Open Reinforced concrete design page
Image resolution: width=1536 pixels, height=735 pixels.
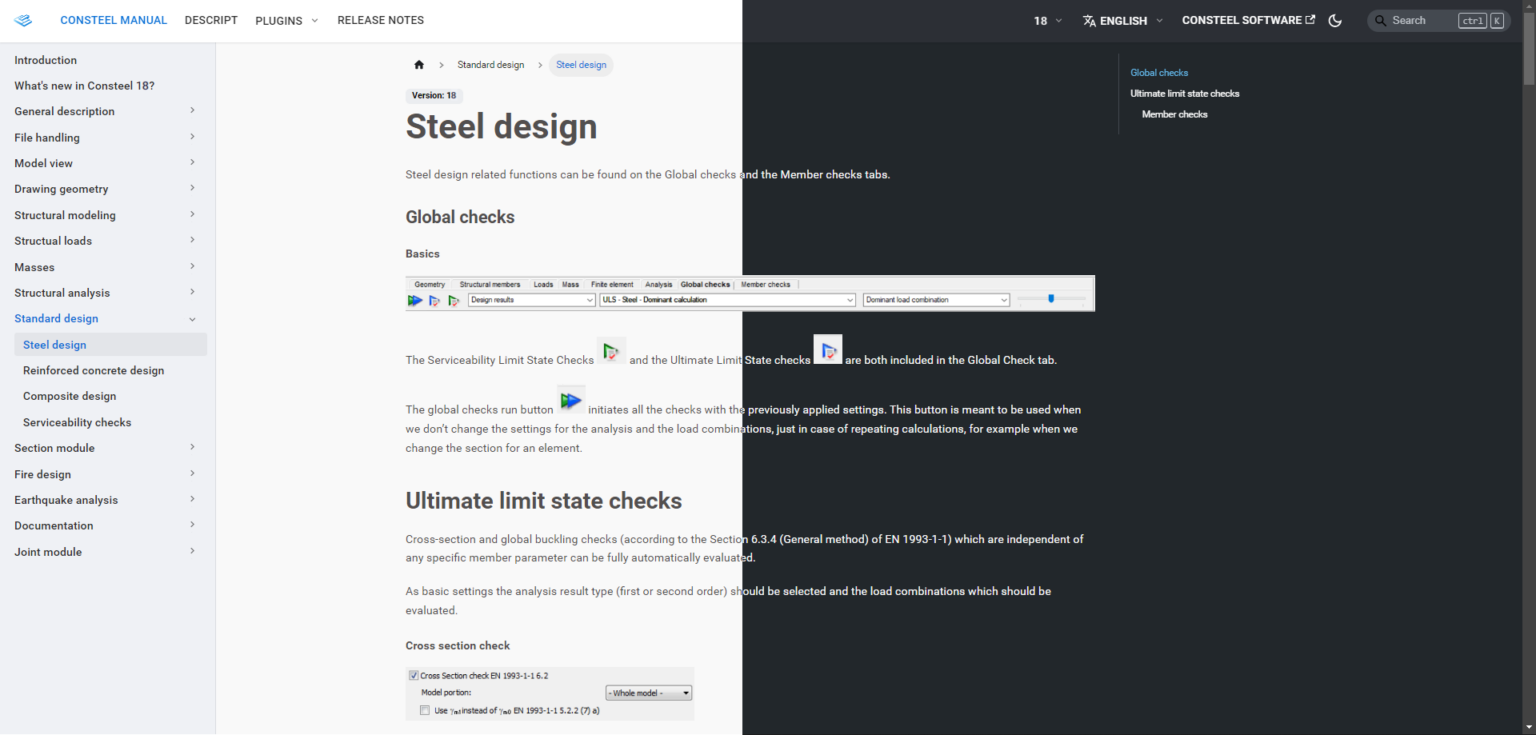(x=93, y=370)
